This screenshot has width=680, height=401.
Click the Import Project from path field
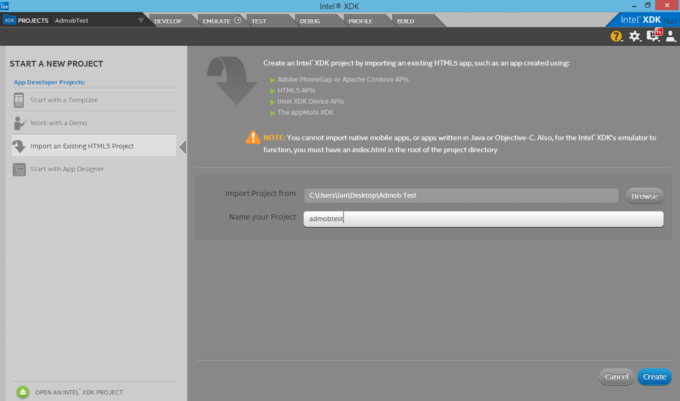pyautogui.click(x=461, y=196)
